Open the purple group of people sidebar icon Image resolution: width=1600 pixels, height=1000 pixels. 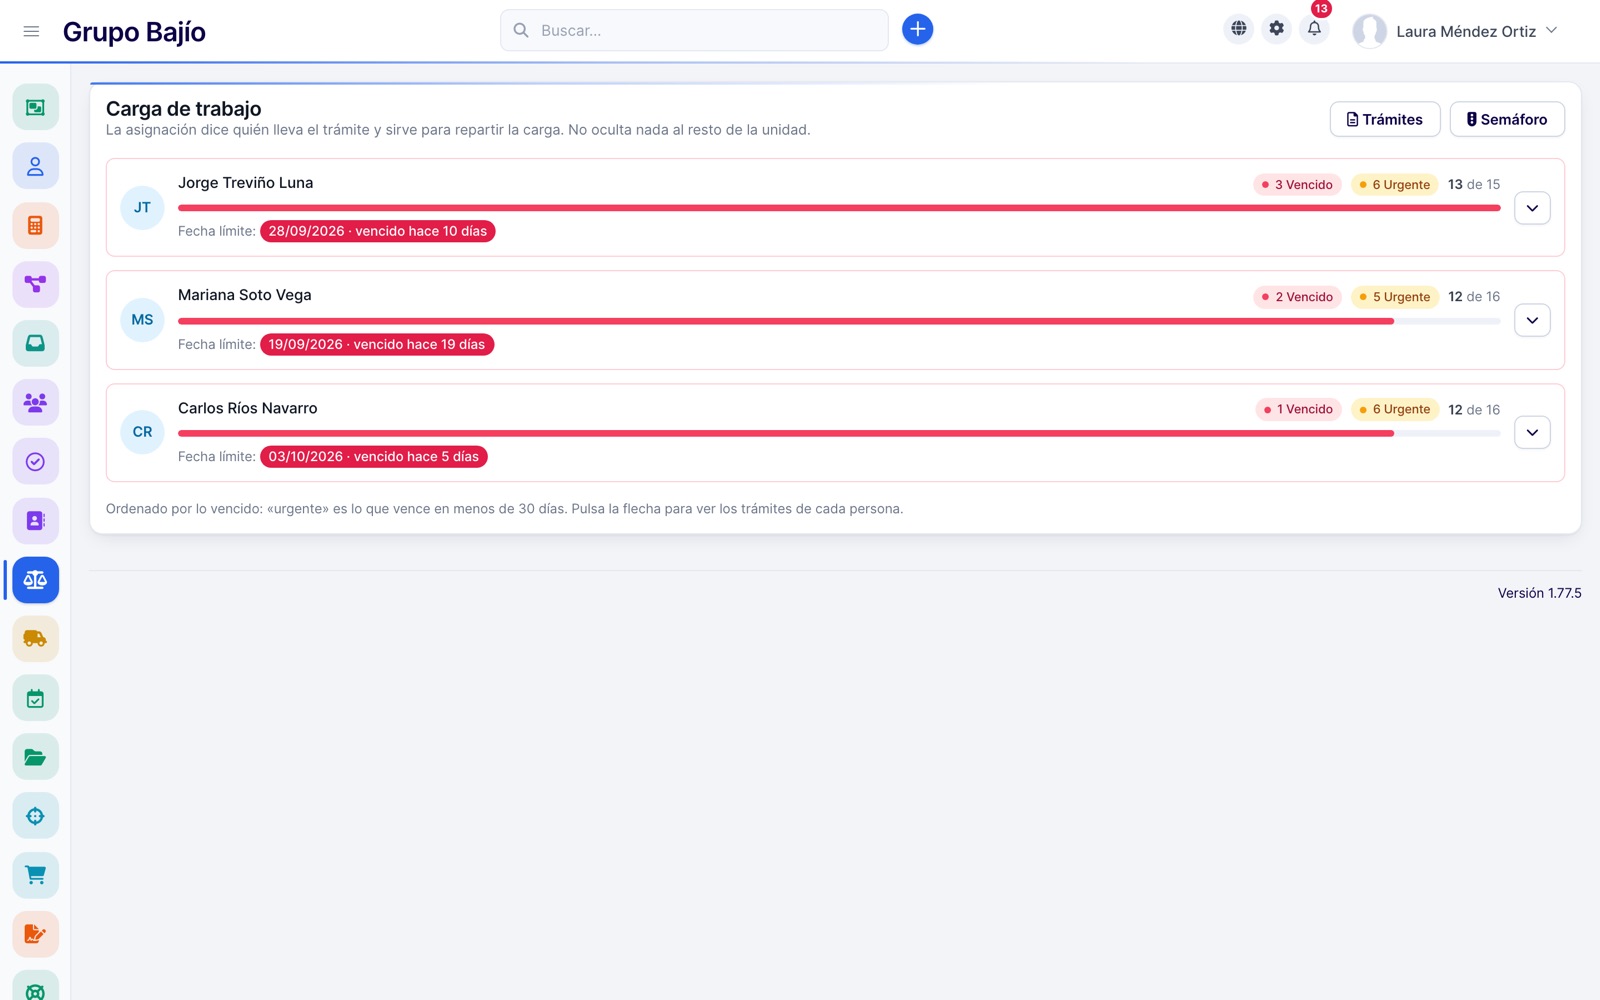coord(35,402)
